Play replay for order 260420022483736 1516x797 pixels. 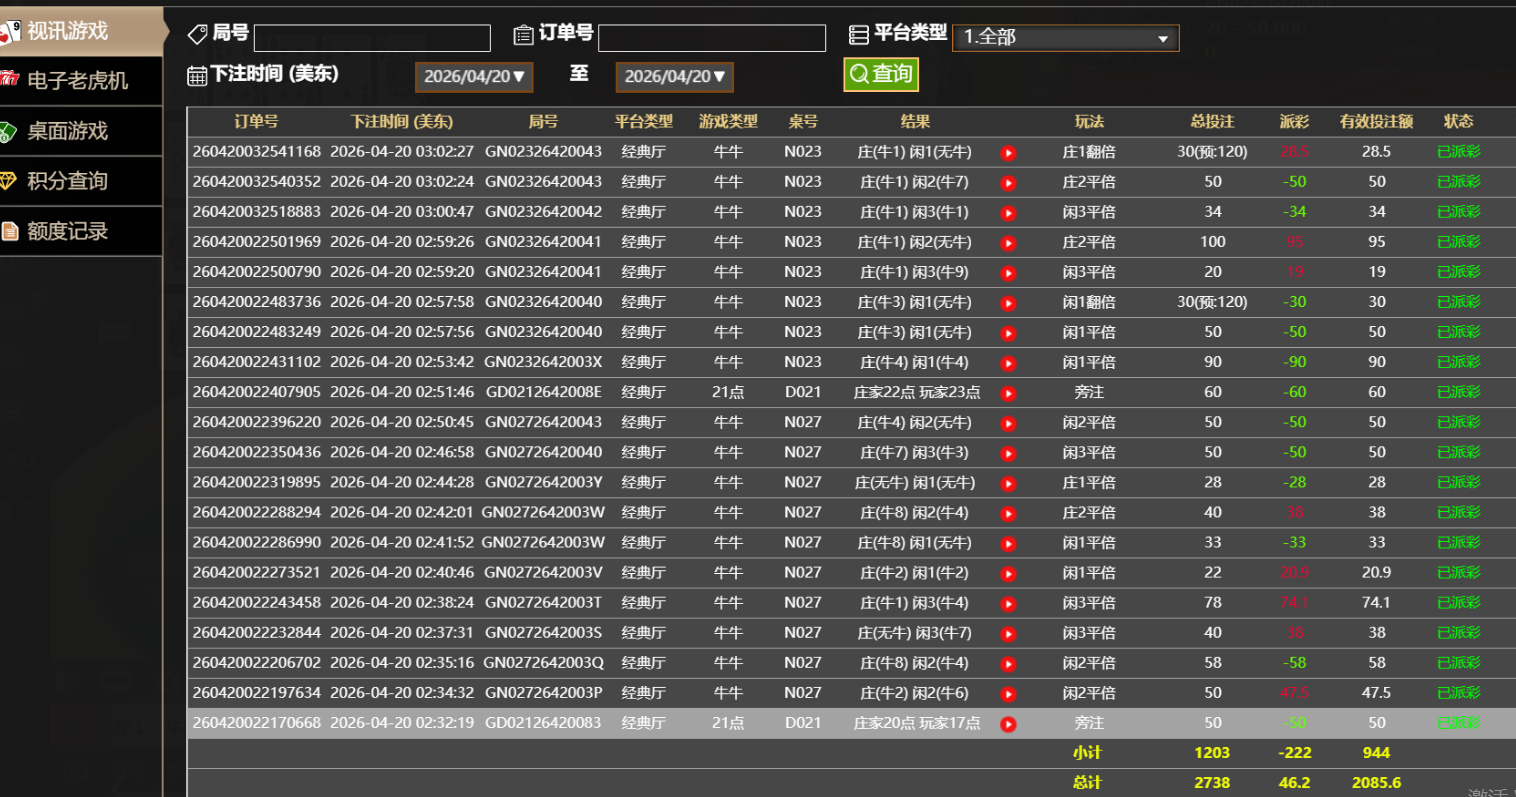(x=1008, y=303)
